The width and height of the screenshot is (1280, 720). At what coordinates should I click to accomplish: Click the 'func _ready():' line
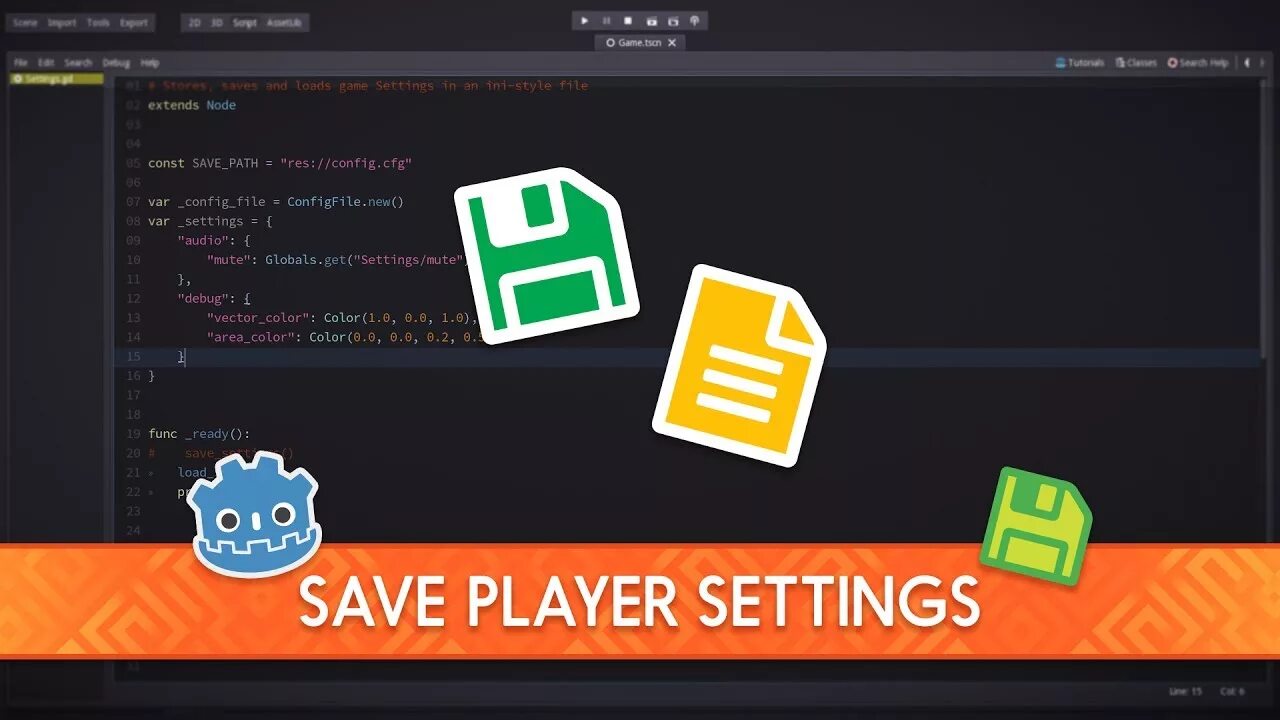199,434
